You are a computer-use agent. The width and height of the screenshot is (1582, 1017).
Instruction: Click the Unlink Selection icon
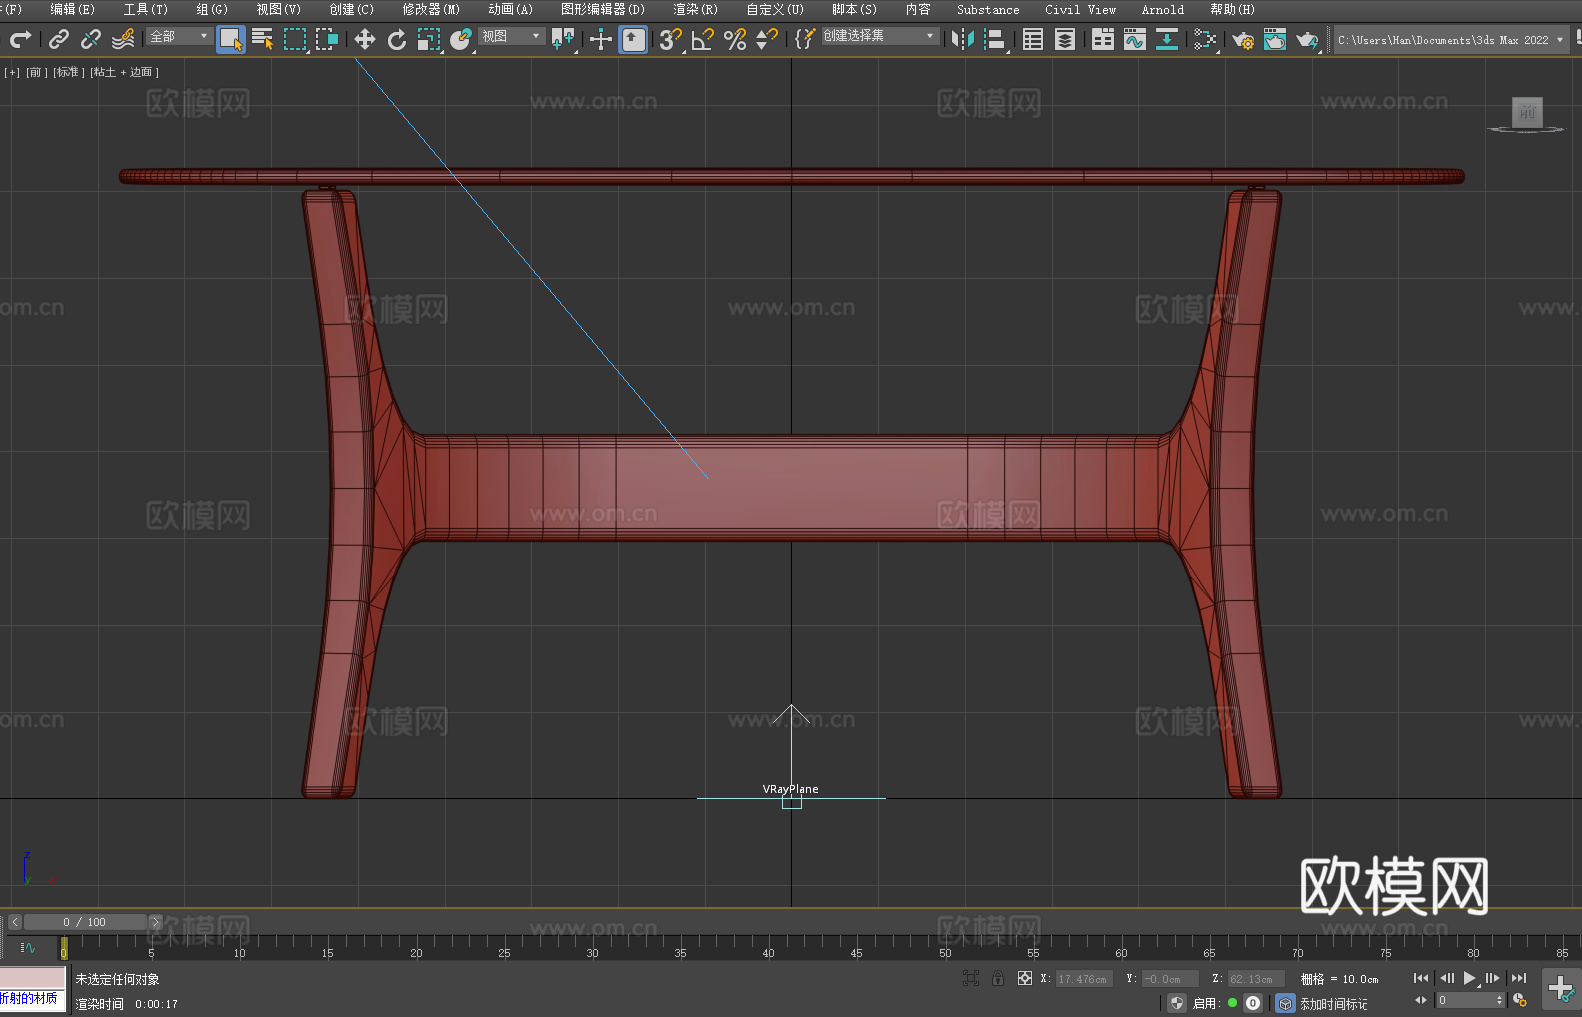point(91,39)
